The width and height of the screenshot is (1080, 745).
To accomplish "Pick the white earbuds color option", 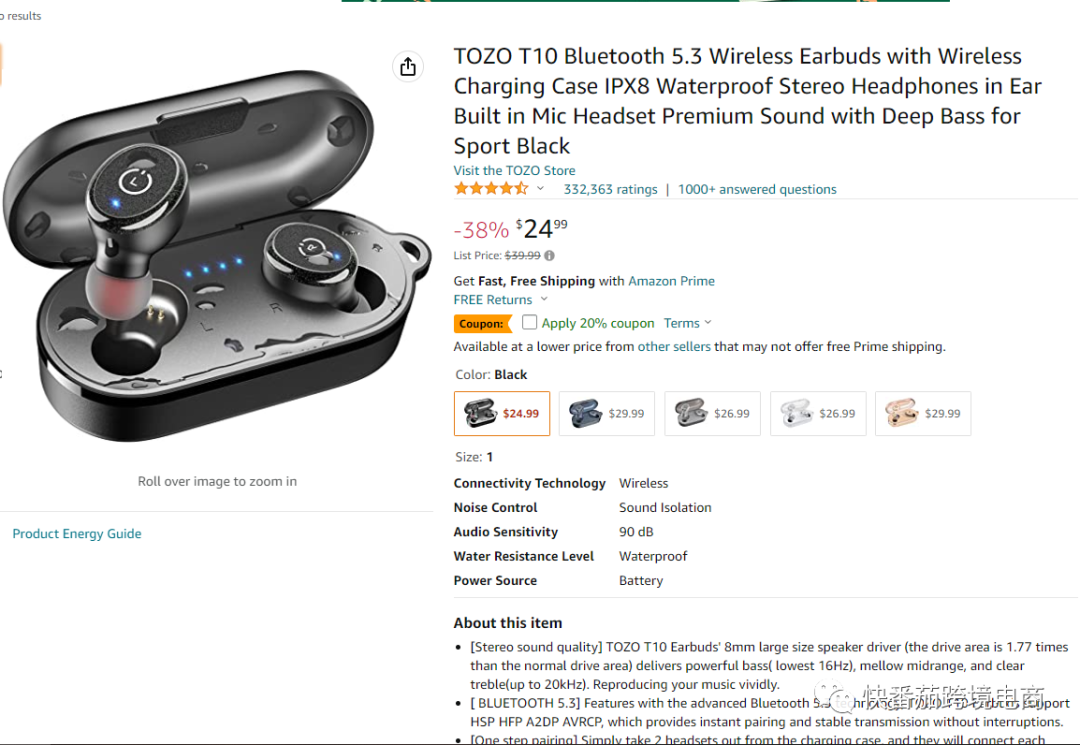I will [817, 413].
